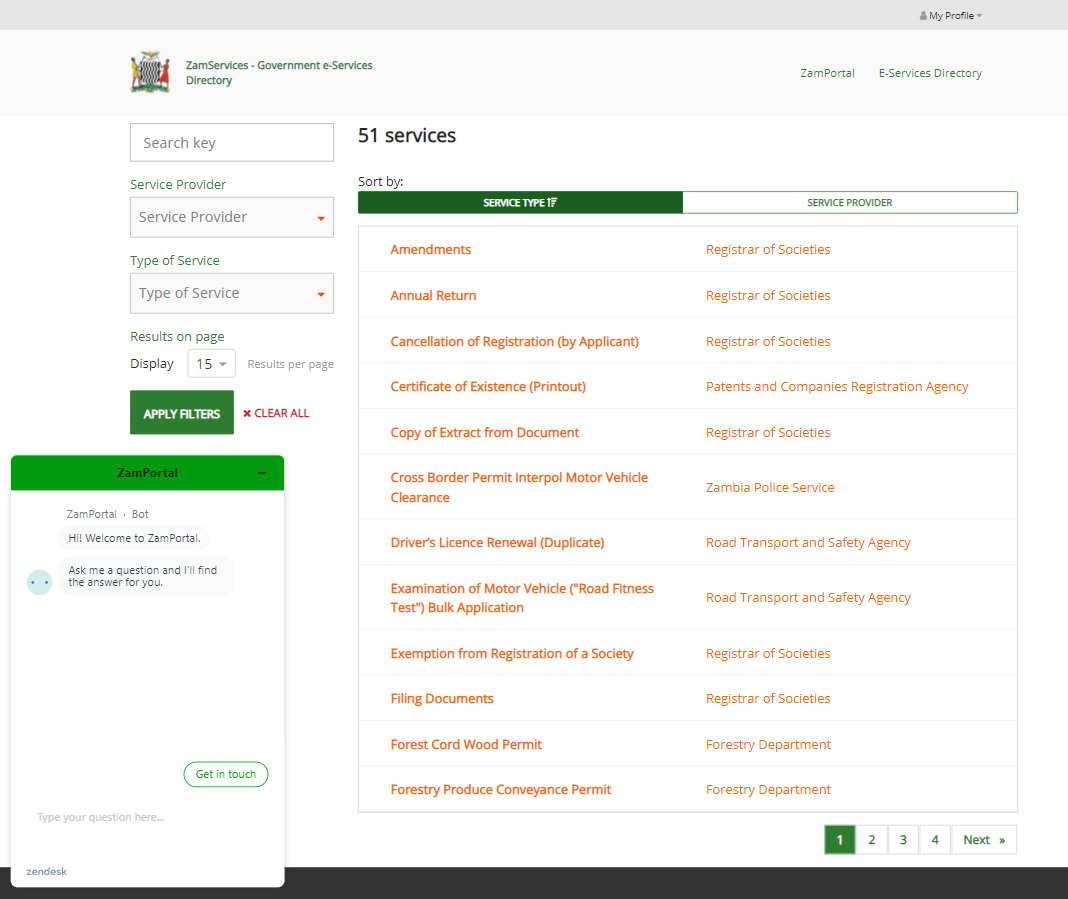Click Road Transport and Safety Agency in the Examination row
1068x899 pixels.
coord(808,598)
